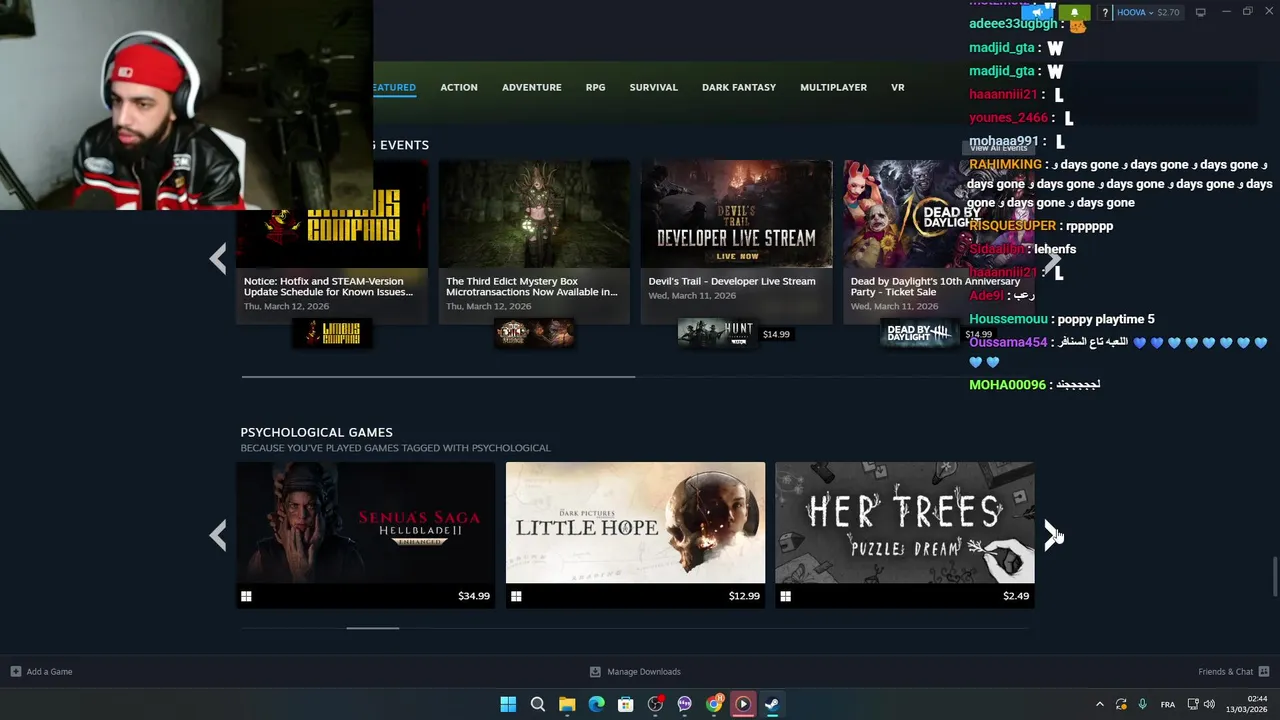Show next Psychological Games with right arrow

point(1052,535)
